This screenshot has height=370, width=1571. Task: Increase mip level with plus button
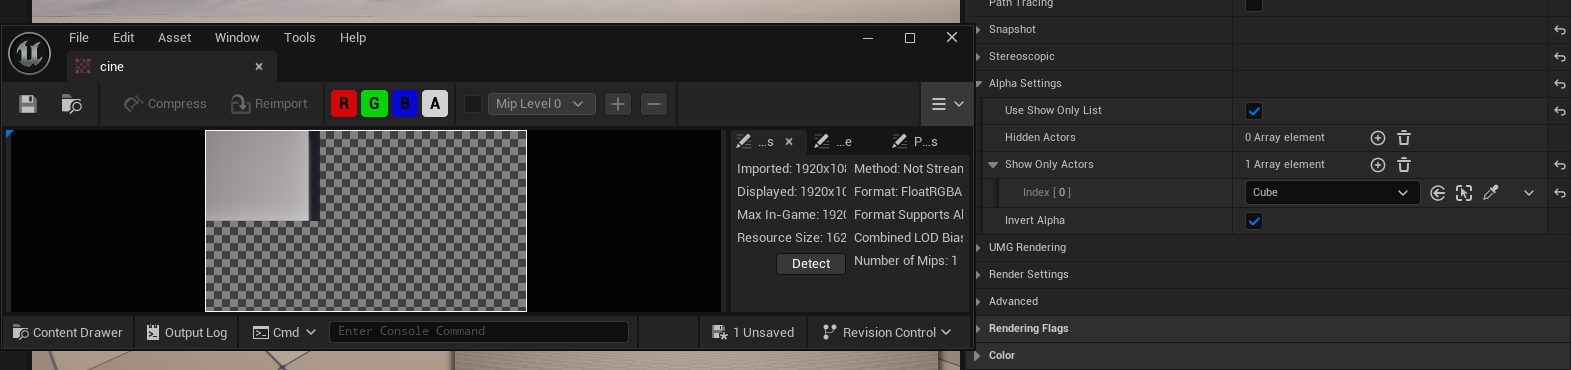pyautogui.click(x=618, y=104)
